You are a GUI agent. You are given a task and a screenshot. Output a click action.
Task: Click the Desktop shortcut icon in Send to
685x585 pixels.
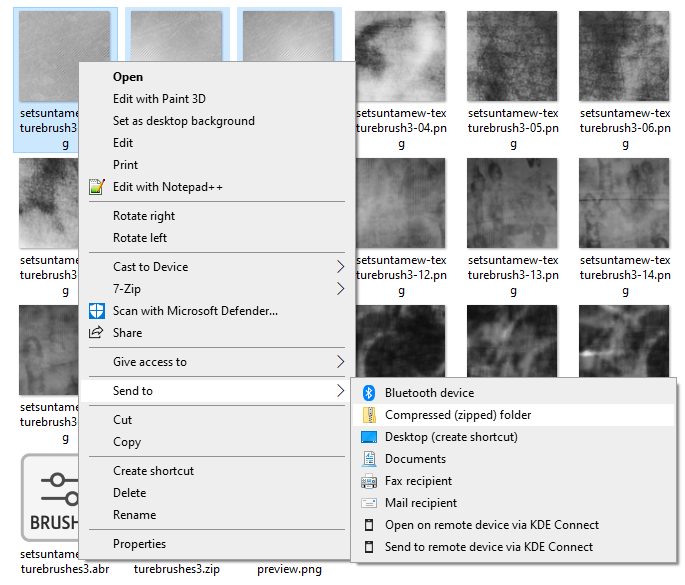[x=368, y=437]
